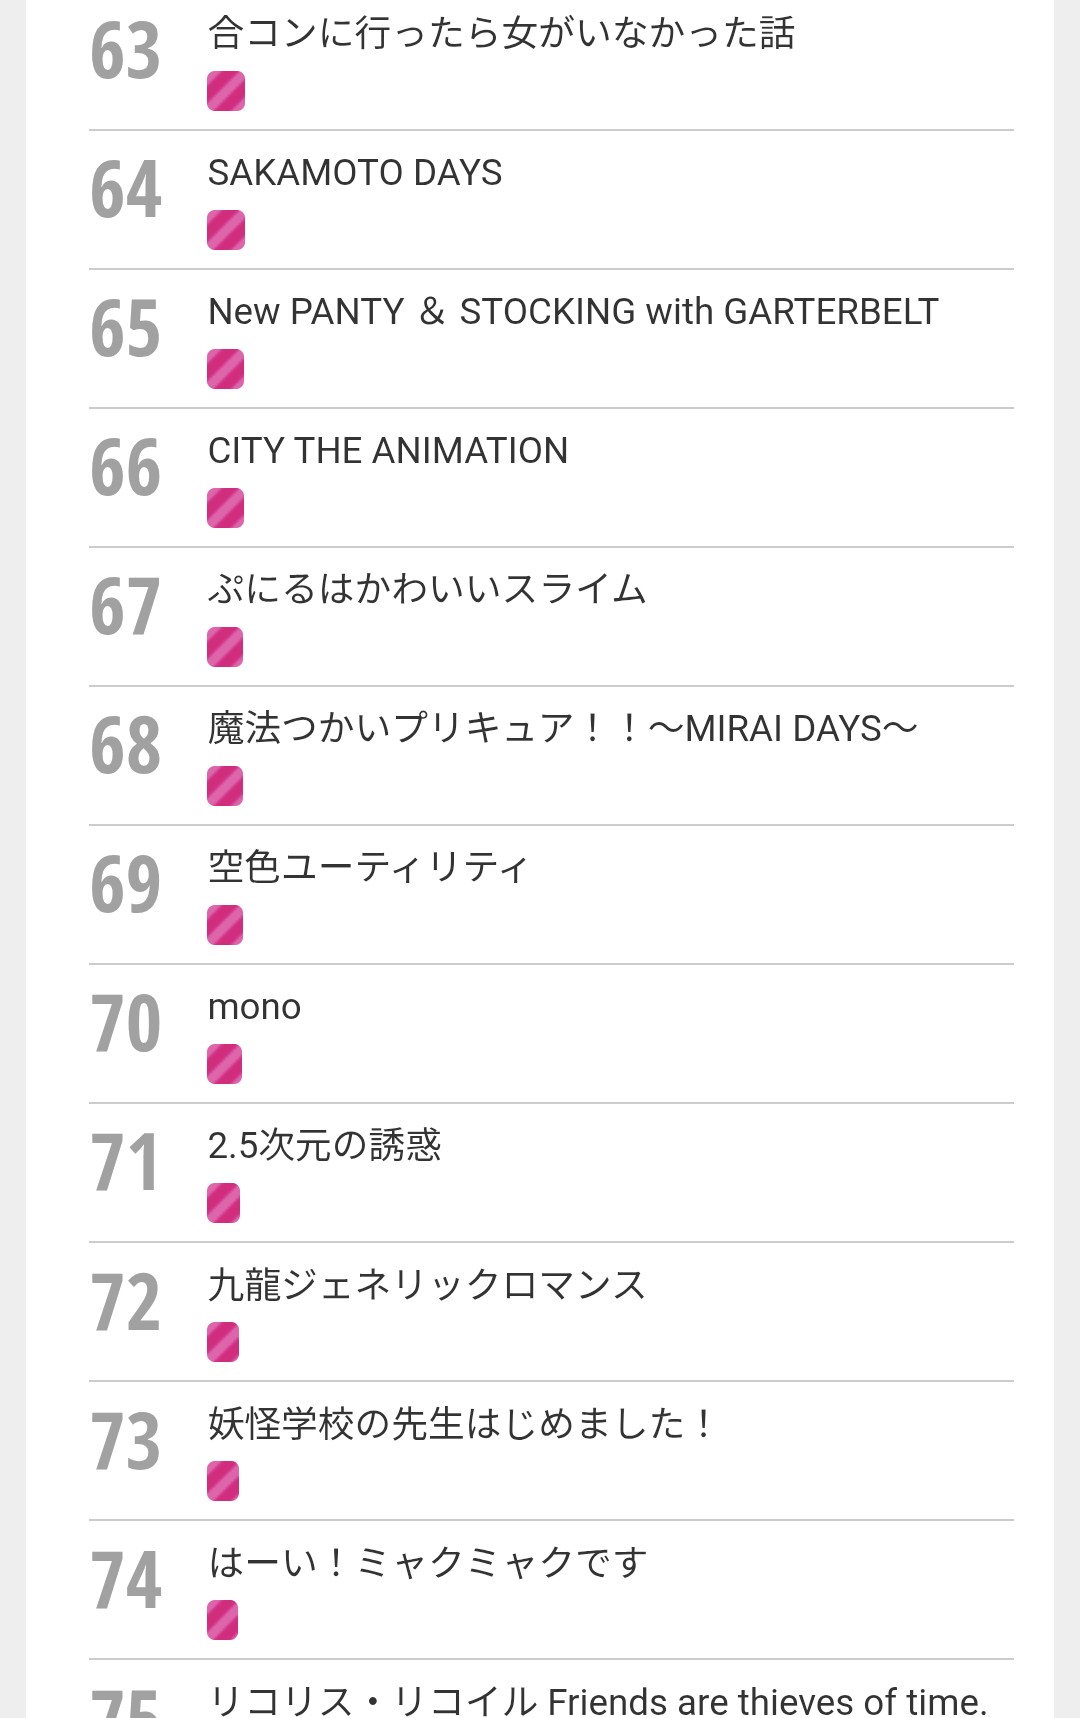Open 魔法つかいプリキュア!!~MIRAI DAYS~ entry

tap(562, 729)
